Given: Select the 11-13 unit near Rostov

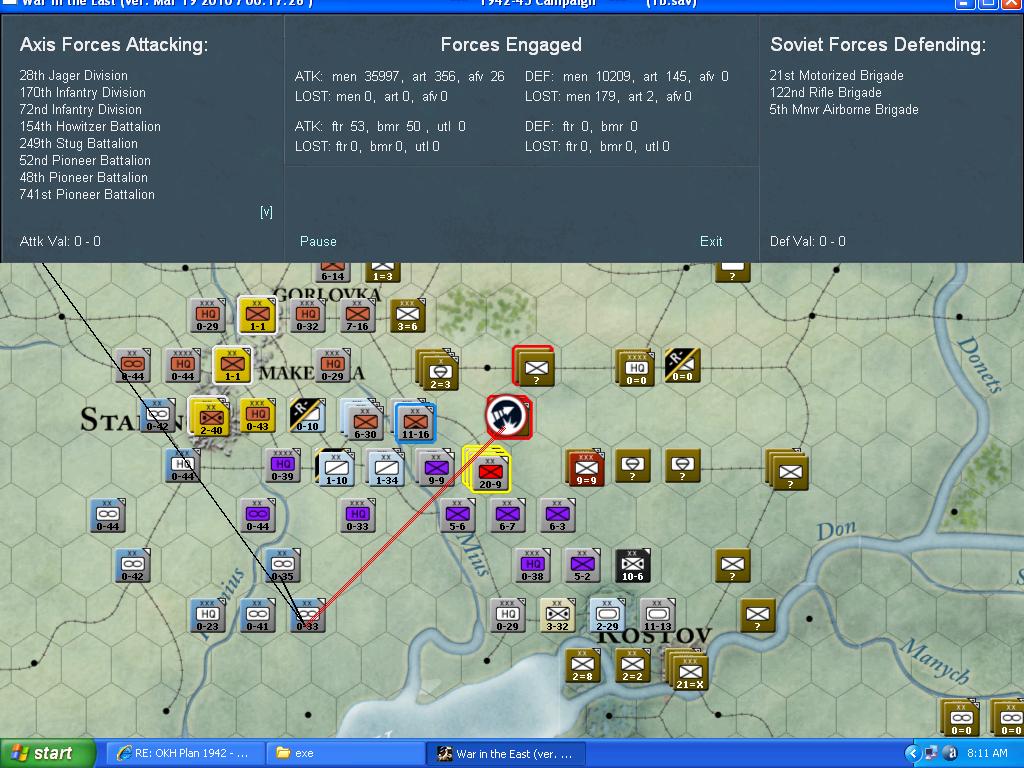Looking at the screenshot, I should click(657, 615).
